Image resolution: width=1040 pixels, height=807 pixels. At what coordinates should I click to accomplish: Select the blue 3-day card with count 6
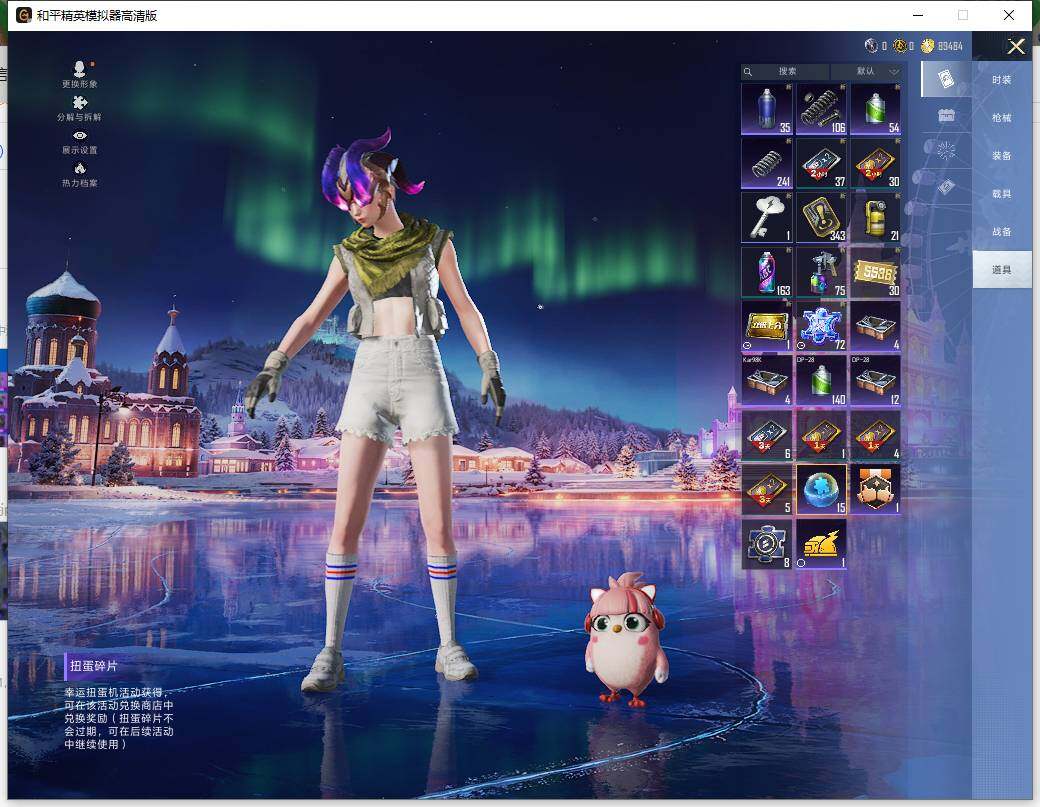pyautogui.click(x=767, y=435)
